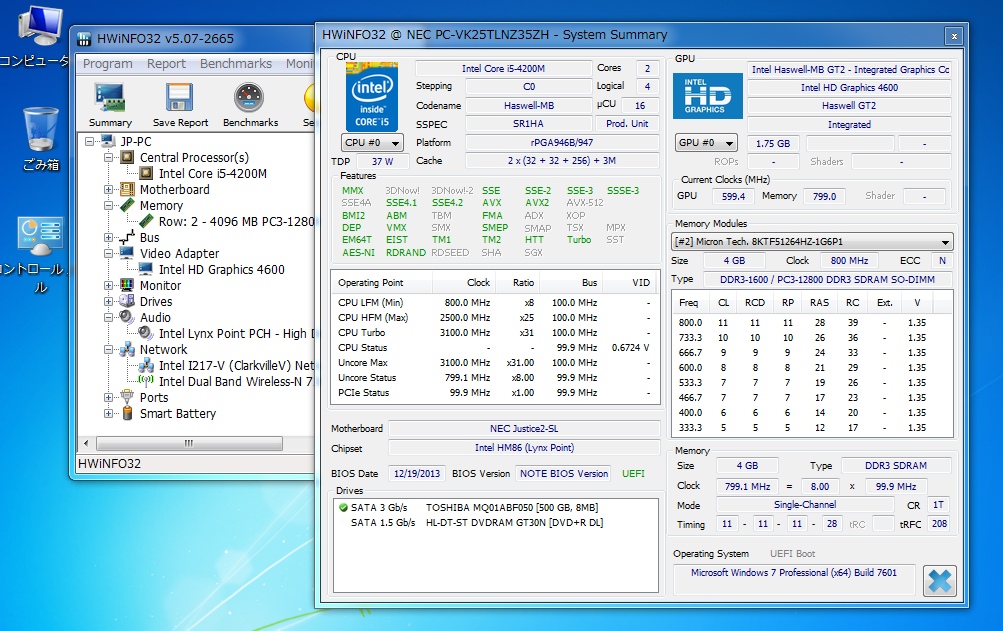The image size is (1003, 631).
Task: Expand the Bus tree node
Action: pos(108,237)
